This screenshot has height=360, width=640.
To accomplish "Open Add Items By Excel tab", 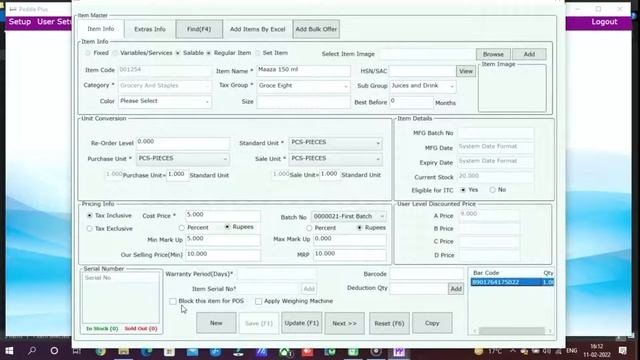I will [258, 29].
